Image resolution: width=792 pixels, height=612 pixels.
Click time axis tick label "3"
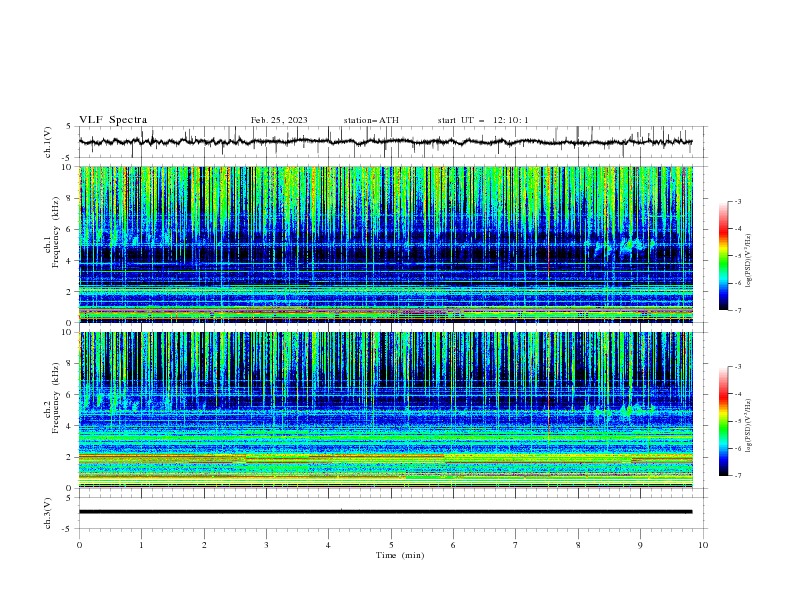(266, 545)
